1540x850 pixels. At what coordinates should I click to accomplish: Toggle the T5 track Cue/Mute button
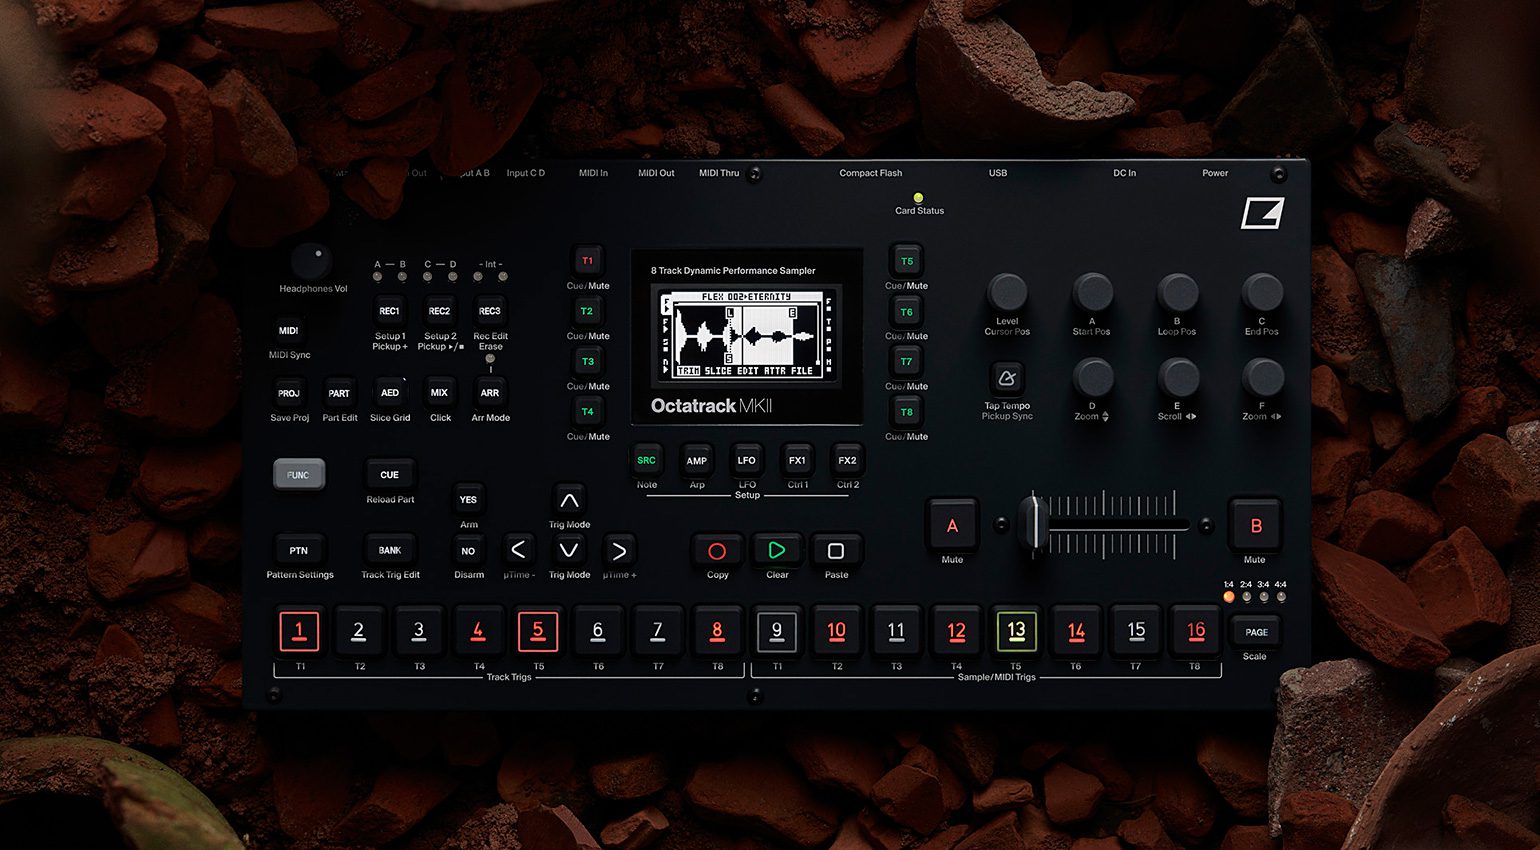click(x=906, y=261)
